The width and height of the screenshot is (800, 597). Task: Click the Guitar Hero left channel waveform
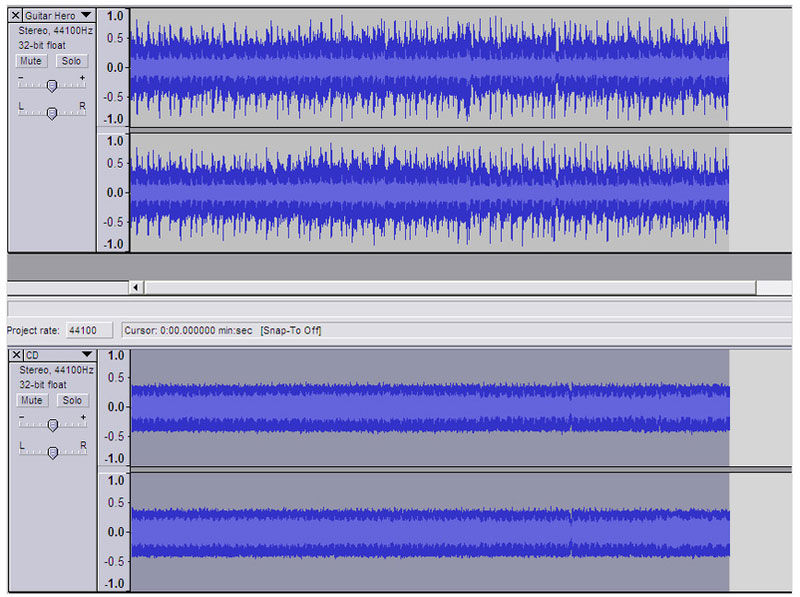click(x=429, y=67)
